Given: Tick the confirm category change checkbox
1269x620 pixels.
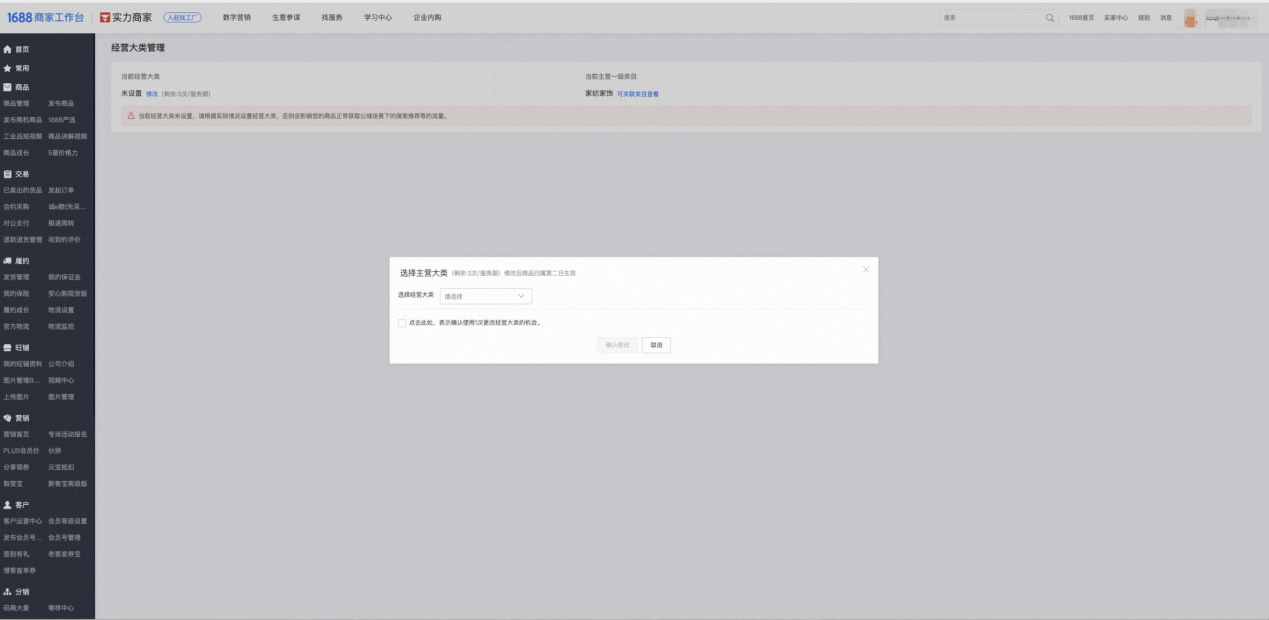Looking at the screenshot, I should (x=402, y=323).
